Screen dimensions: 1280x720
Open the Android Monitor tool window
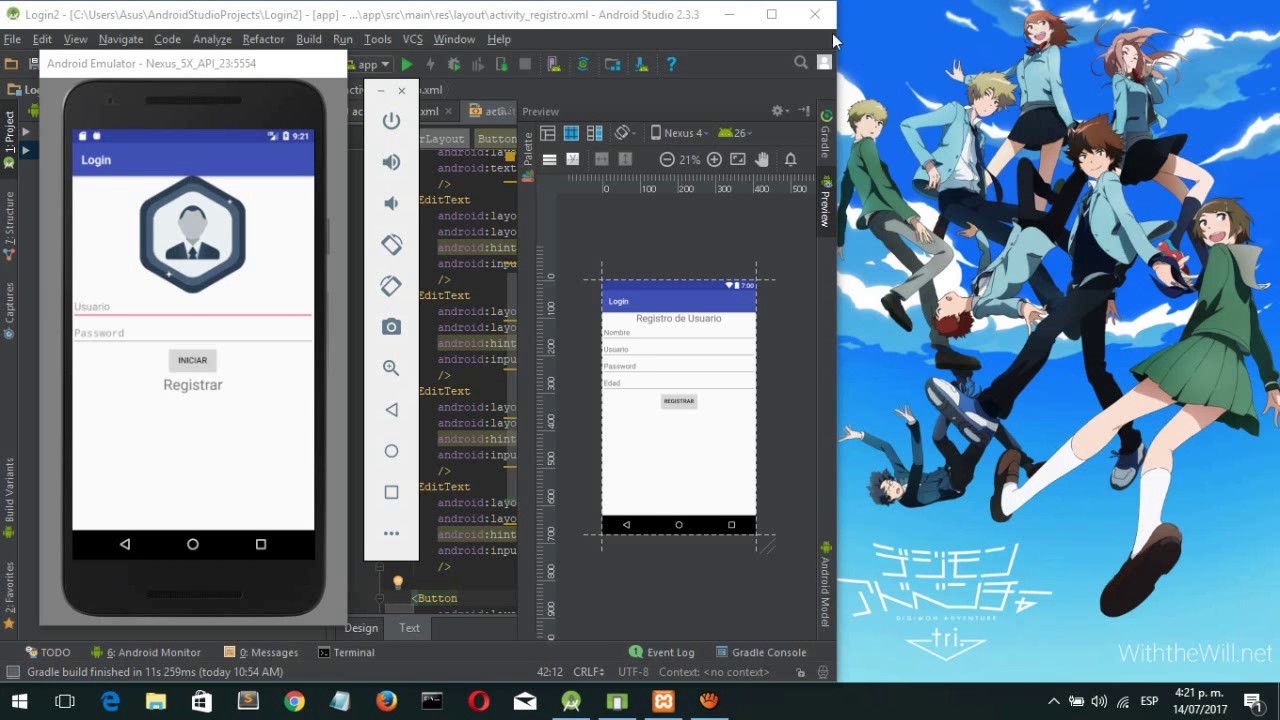tap(145, 652)
